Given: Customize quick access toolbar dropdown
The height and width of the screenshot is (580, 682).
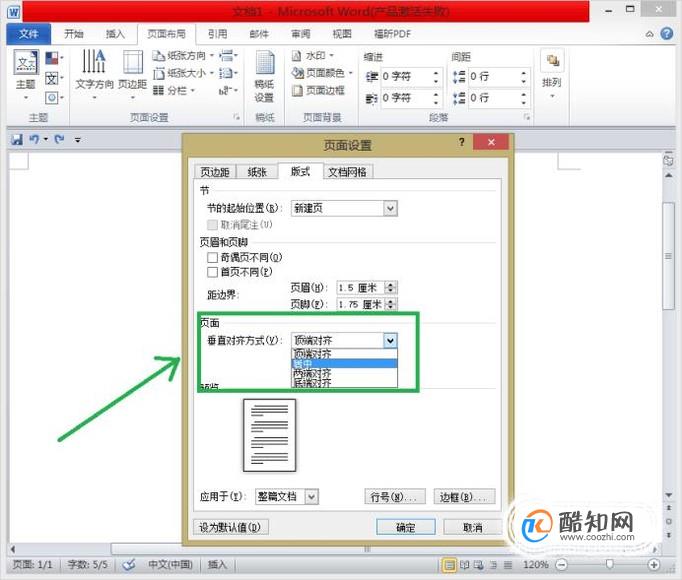Looking at the screenshot, I should pos(77,140).
